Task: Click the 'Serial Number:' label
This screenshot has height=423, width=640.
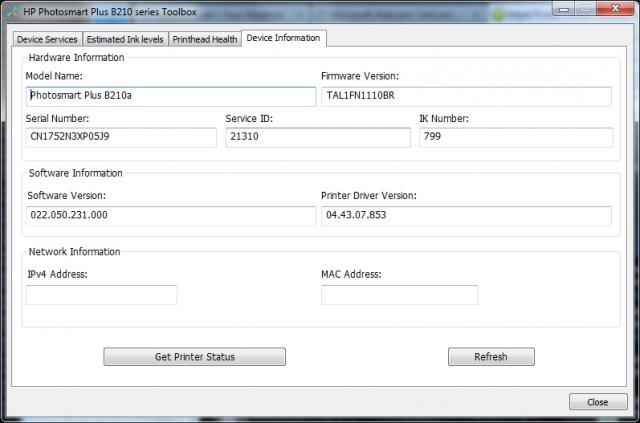Action: pyautogui.click(x=57, y=118)
